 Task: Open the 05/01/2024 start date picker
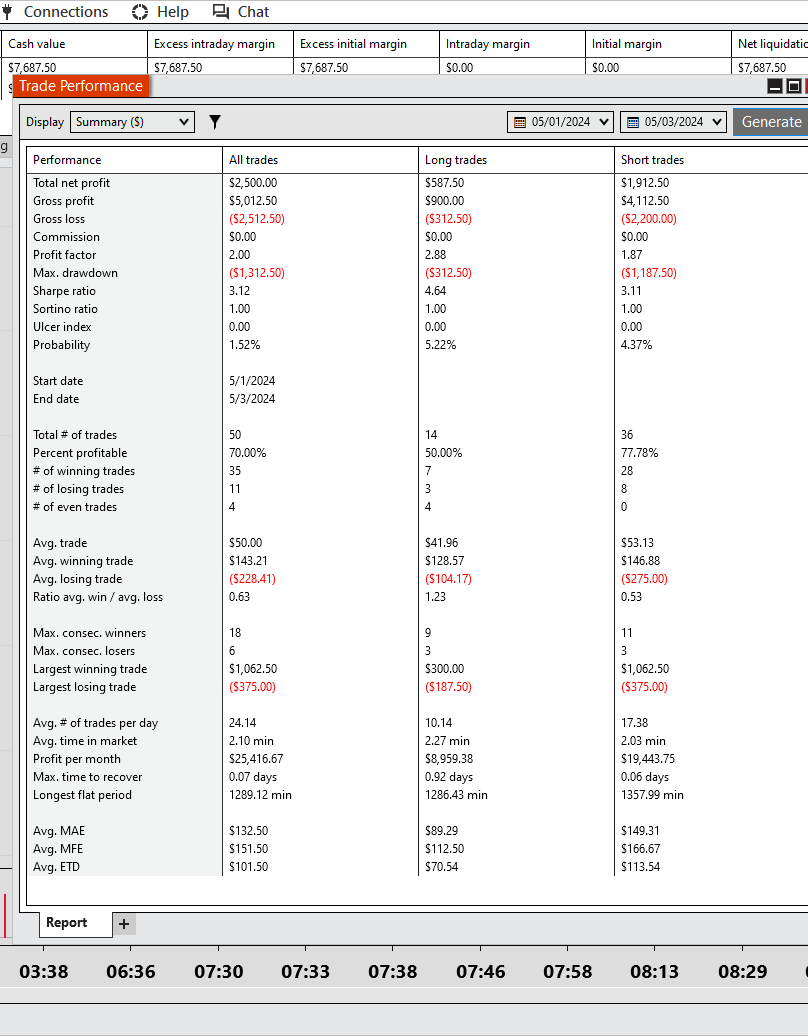click(560, 122)
